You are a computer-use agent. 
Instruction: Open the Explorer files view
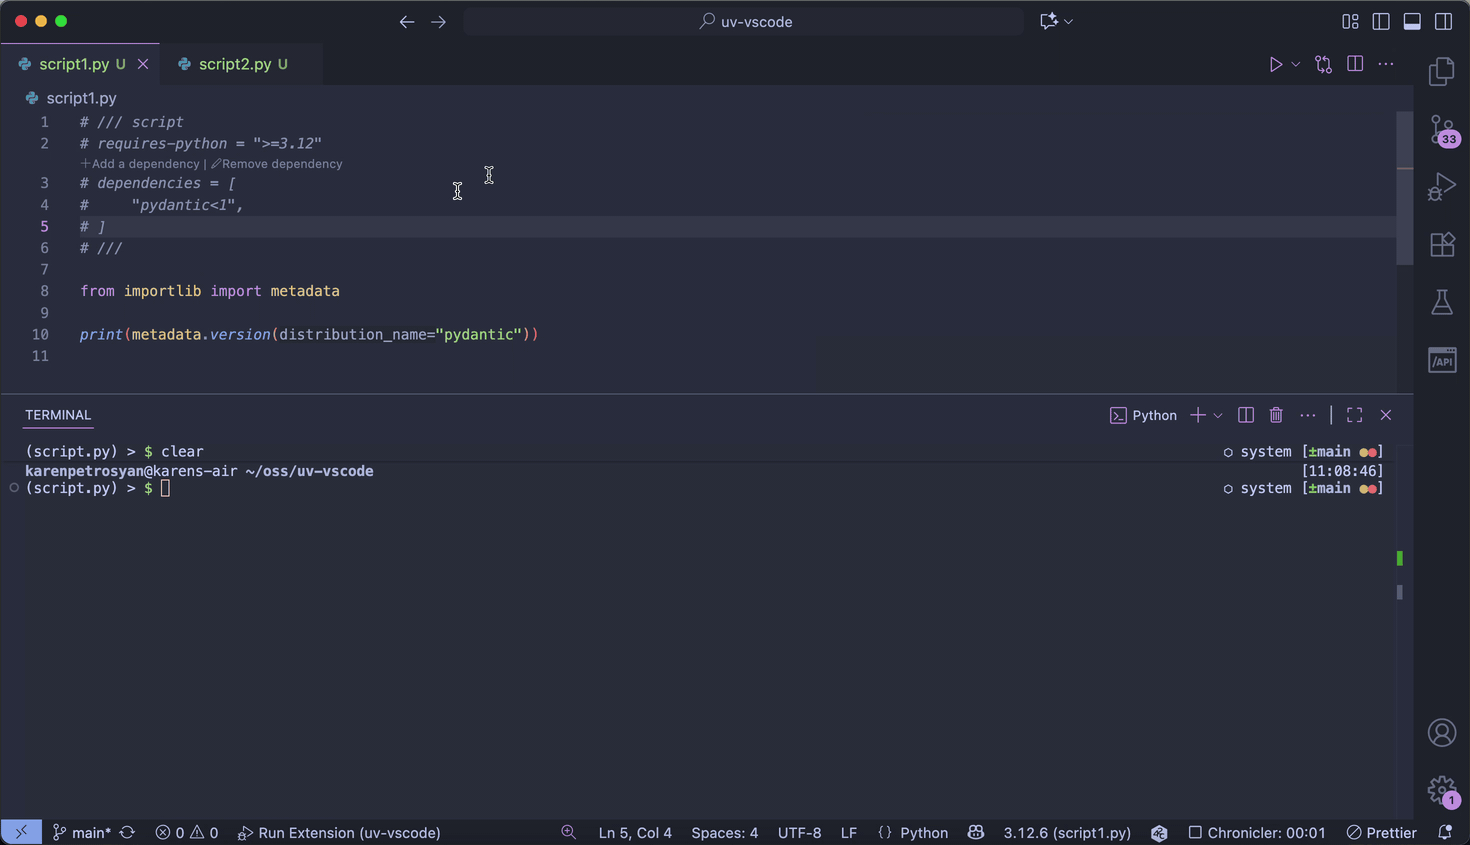click(1442, 72)
